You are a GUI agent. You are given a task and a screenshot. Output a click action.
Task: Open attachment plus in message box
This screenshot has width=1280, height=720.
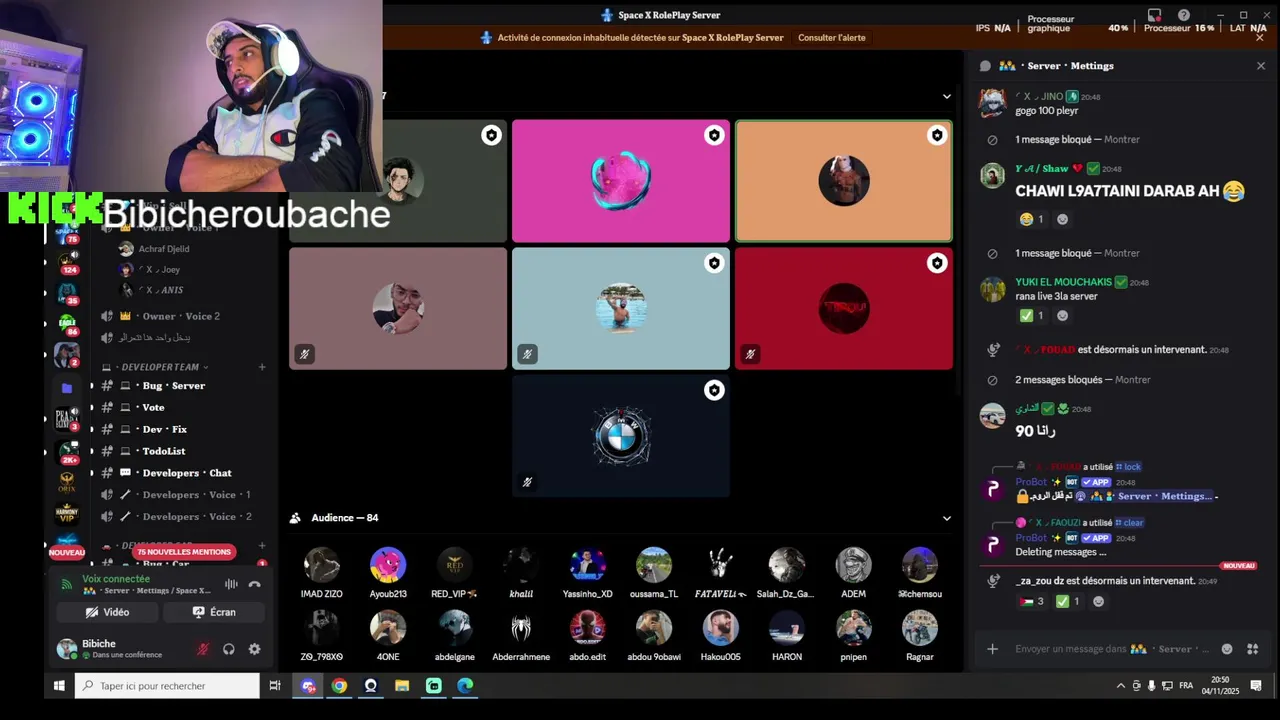coord(993,649)
